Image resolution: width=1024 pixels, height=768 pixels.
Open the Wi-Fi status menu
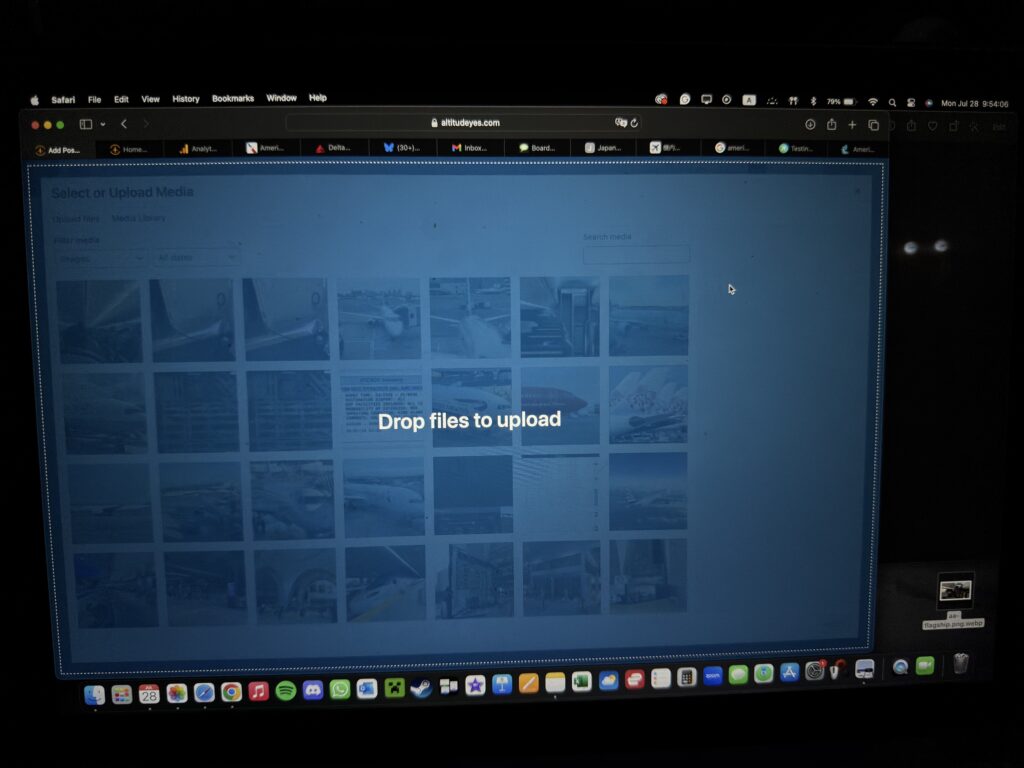pos(872,102)
